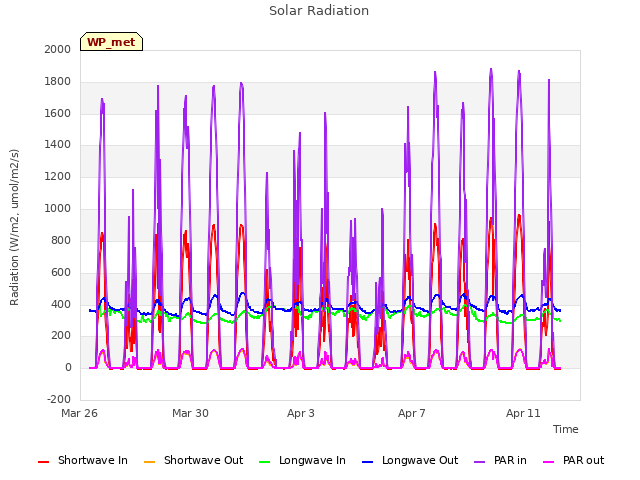Viewport: 640px width, 480px height.
Task: Click the 400 y-axis tick label
Action: (x=61, y=304)
